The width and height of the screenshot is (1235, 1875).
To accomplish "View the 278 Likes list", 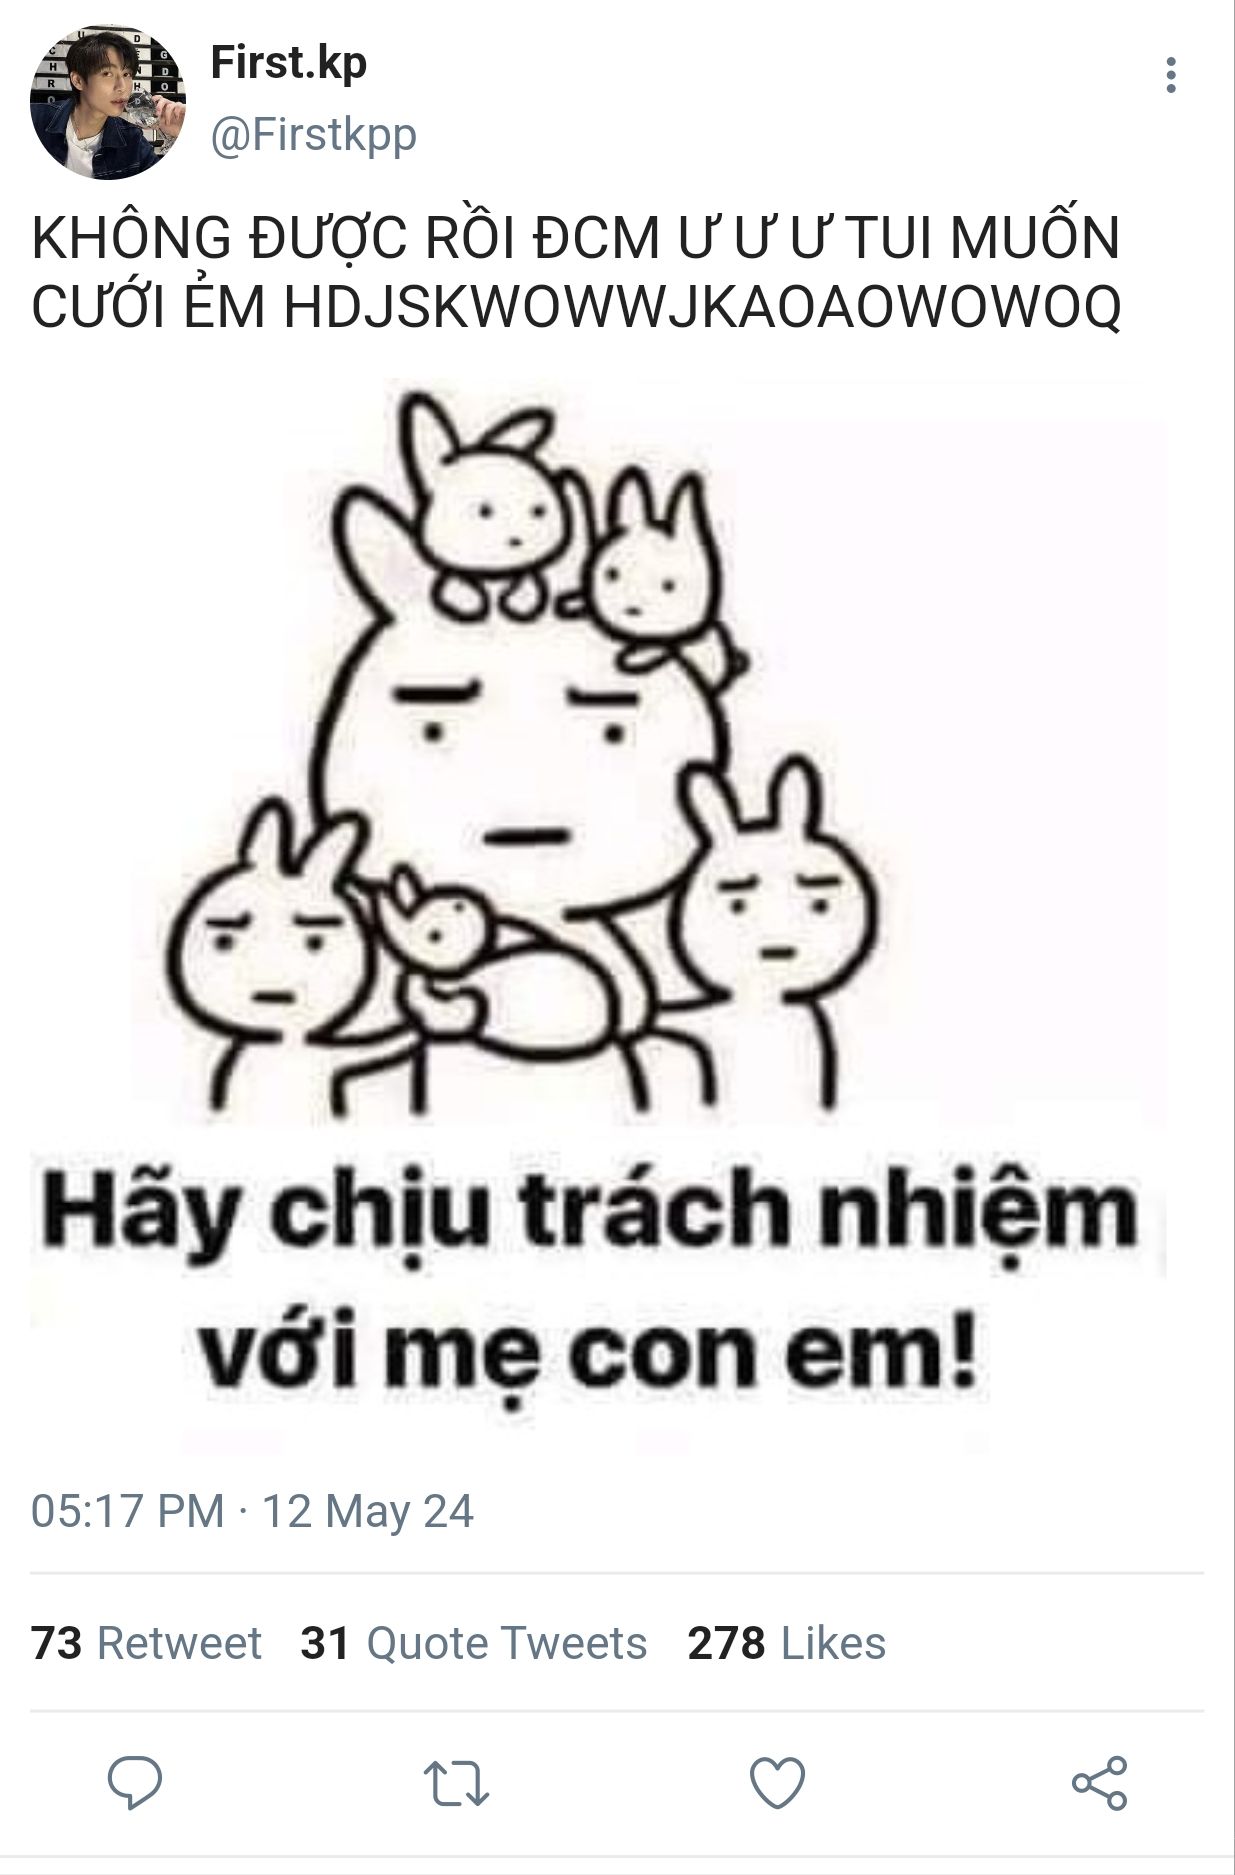I will click(786, 1643).
